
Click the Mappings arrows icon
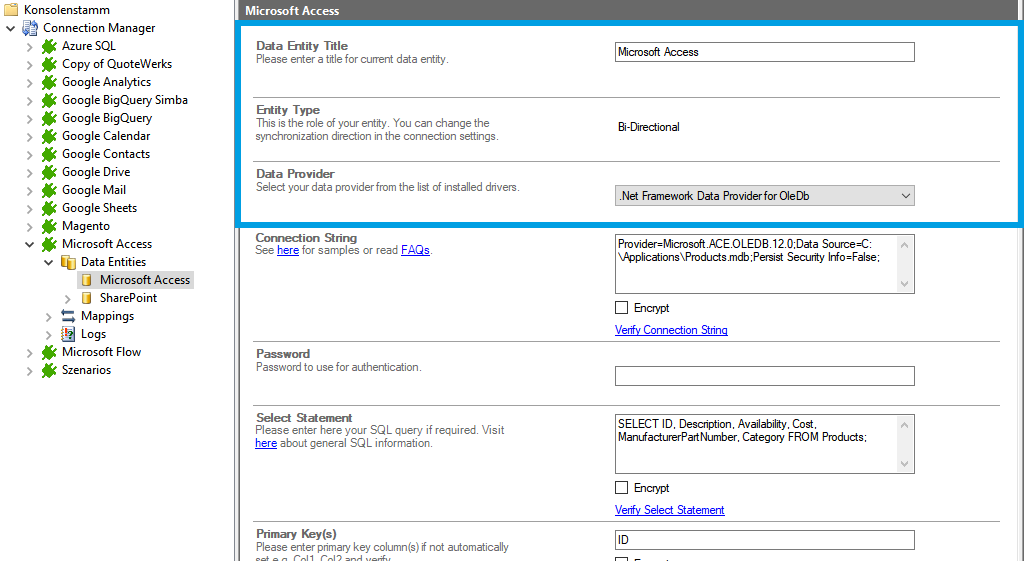click(68, 316)
